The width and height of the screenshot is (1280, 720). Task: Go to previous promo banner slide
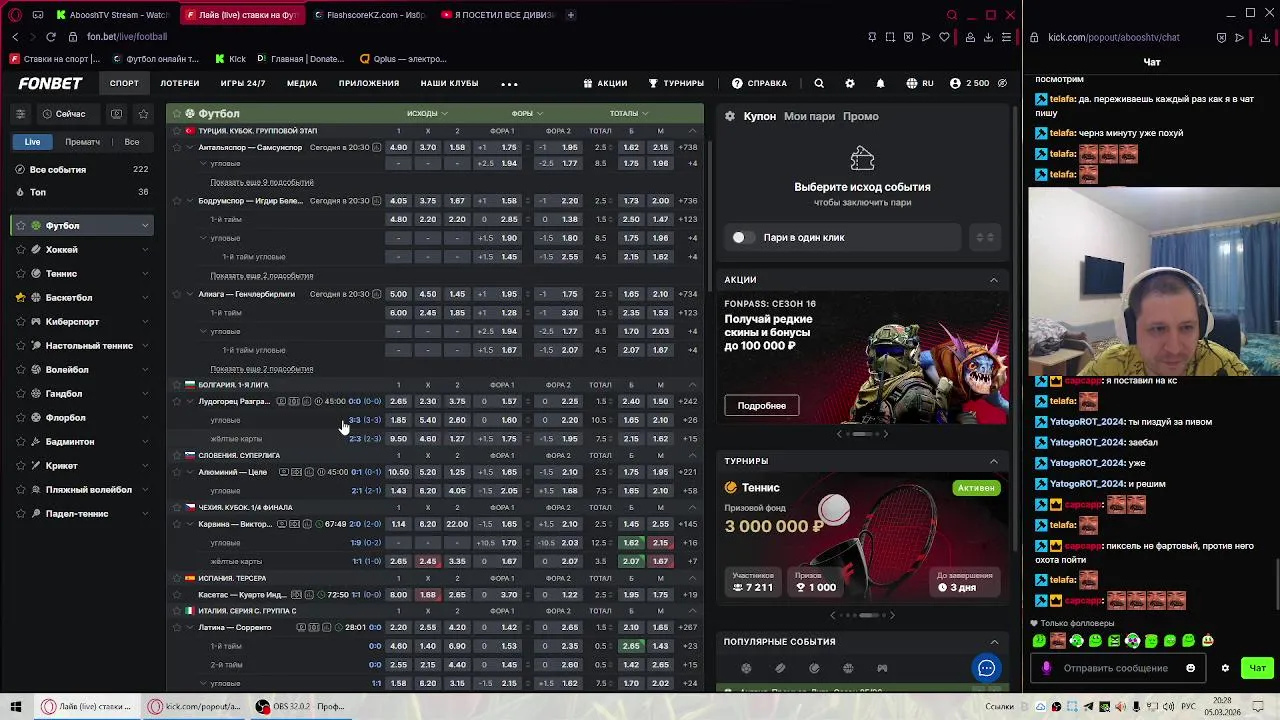[x=839, y=434]
